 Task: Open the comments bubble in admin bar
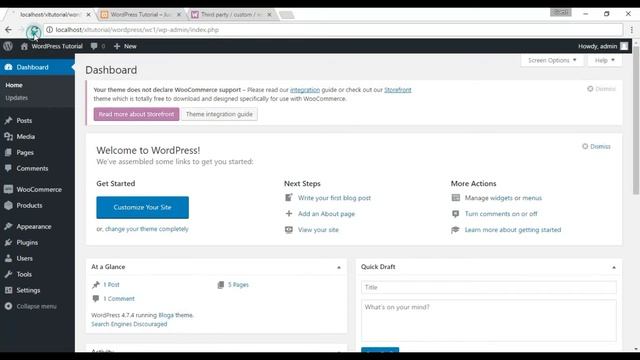click(x=98, y=46)
